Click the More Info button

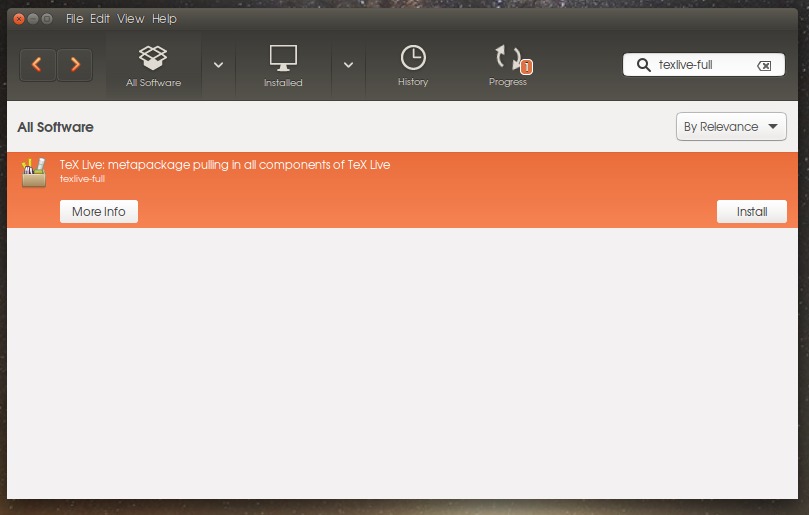99,212
